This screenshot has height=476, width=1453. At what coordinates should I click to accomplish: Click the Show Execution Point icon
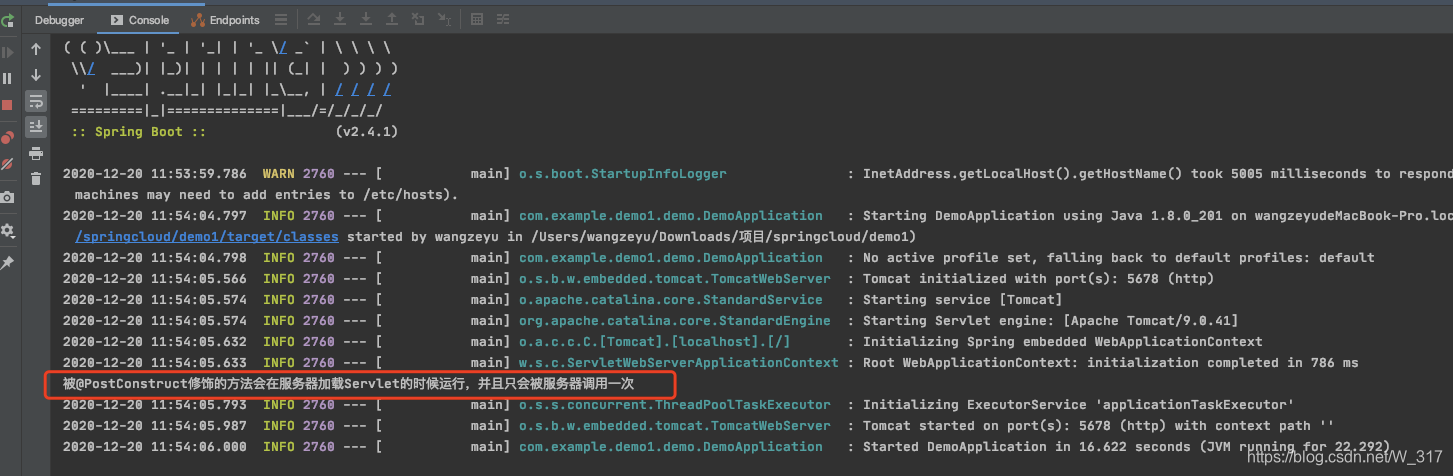pos(314,20)
